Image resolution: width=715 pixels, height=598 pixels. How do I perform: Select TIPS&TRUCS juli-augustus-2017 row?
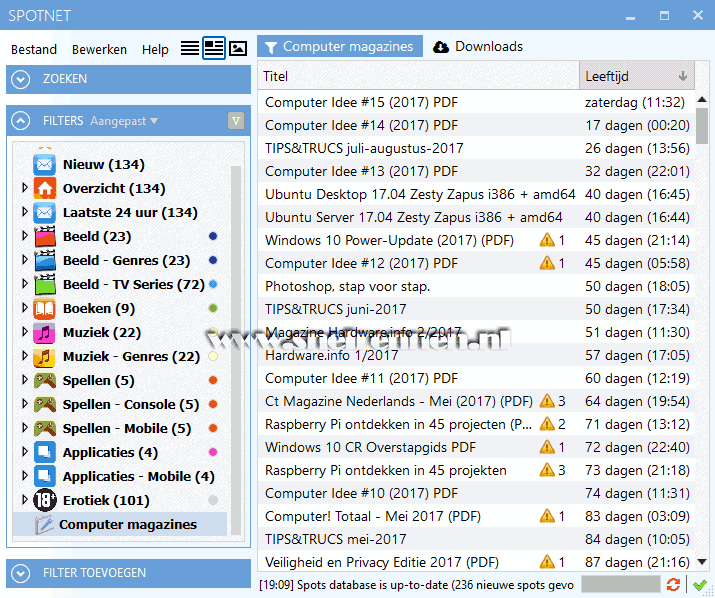pyautogui.click(x=476, y=148)
